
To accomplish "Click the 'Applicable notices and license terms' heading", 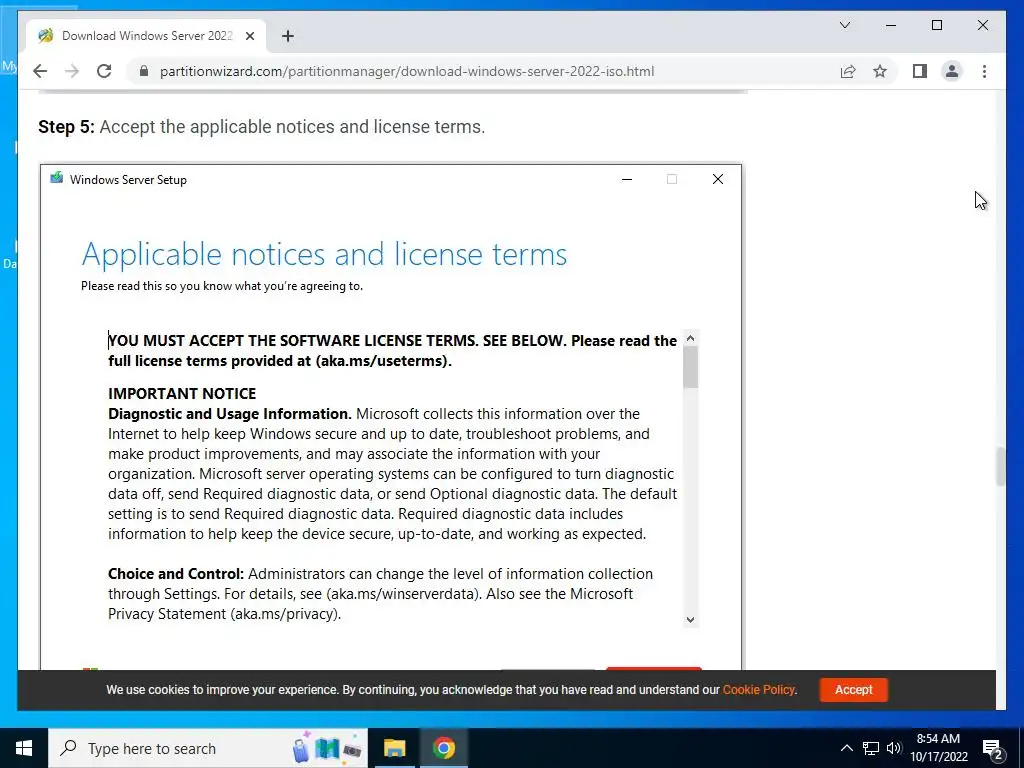I will (x=324, y=254).
